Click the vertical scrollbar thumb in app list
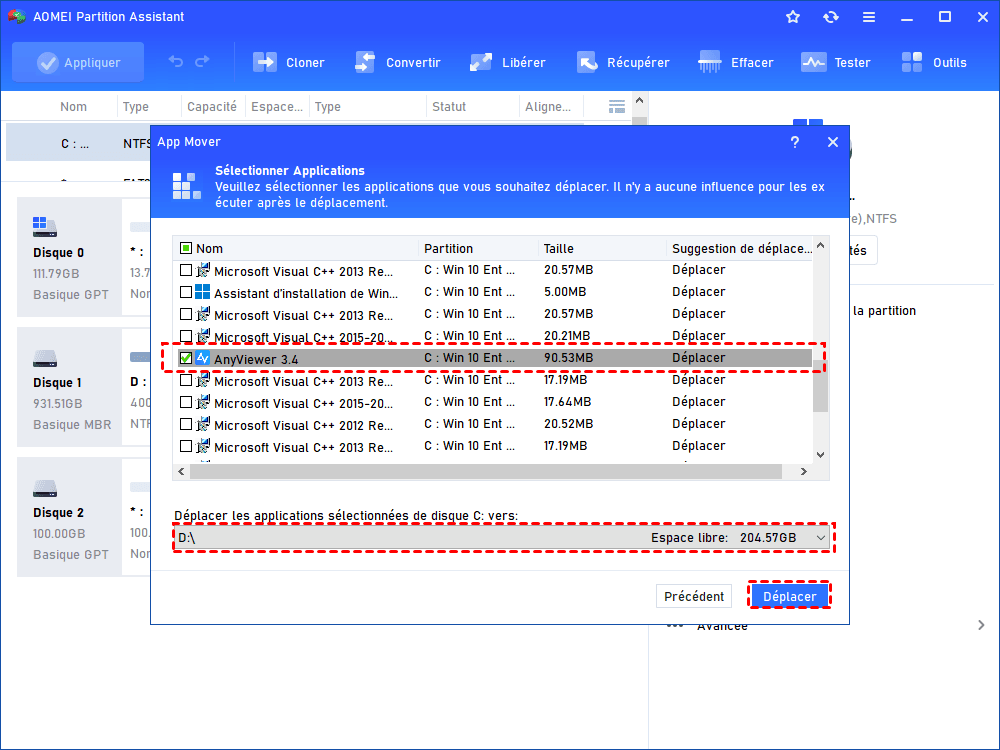 (x=821, y=387)
